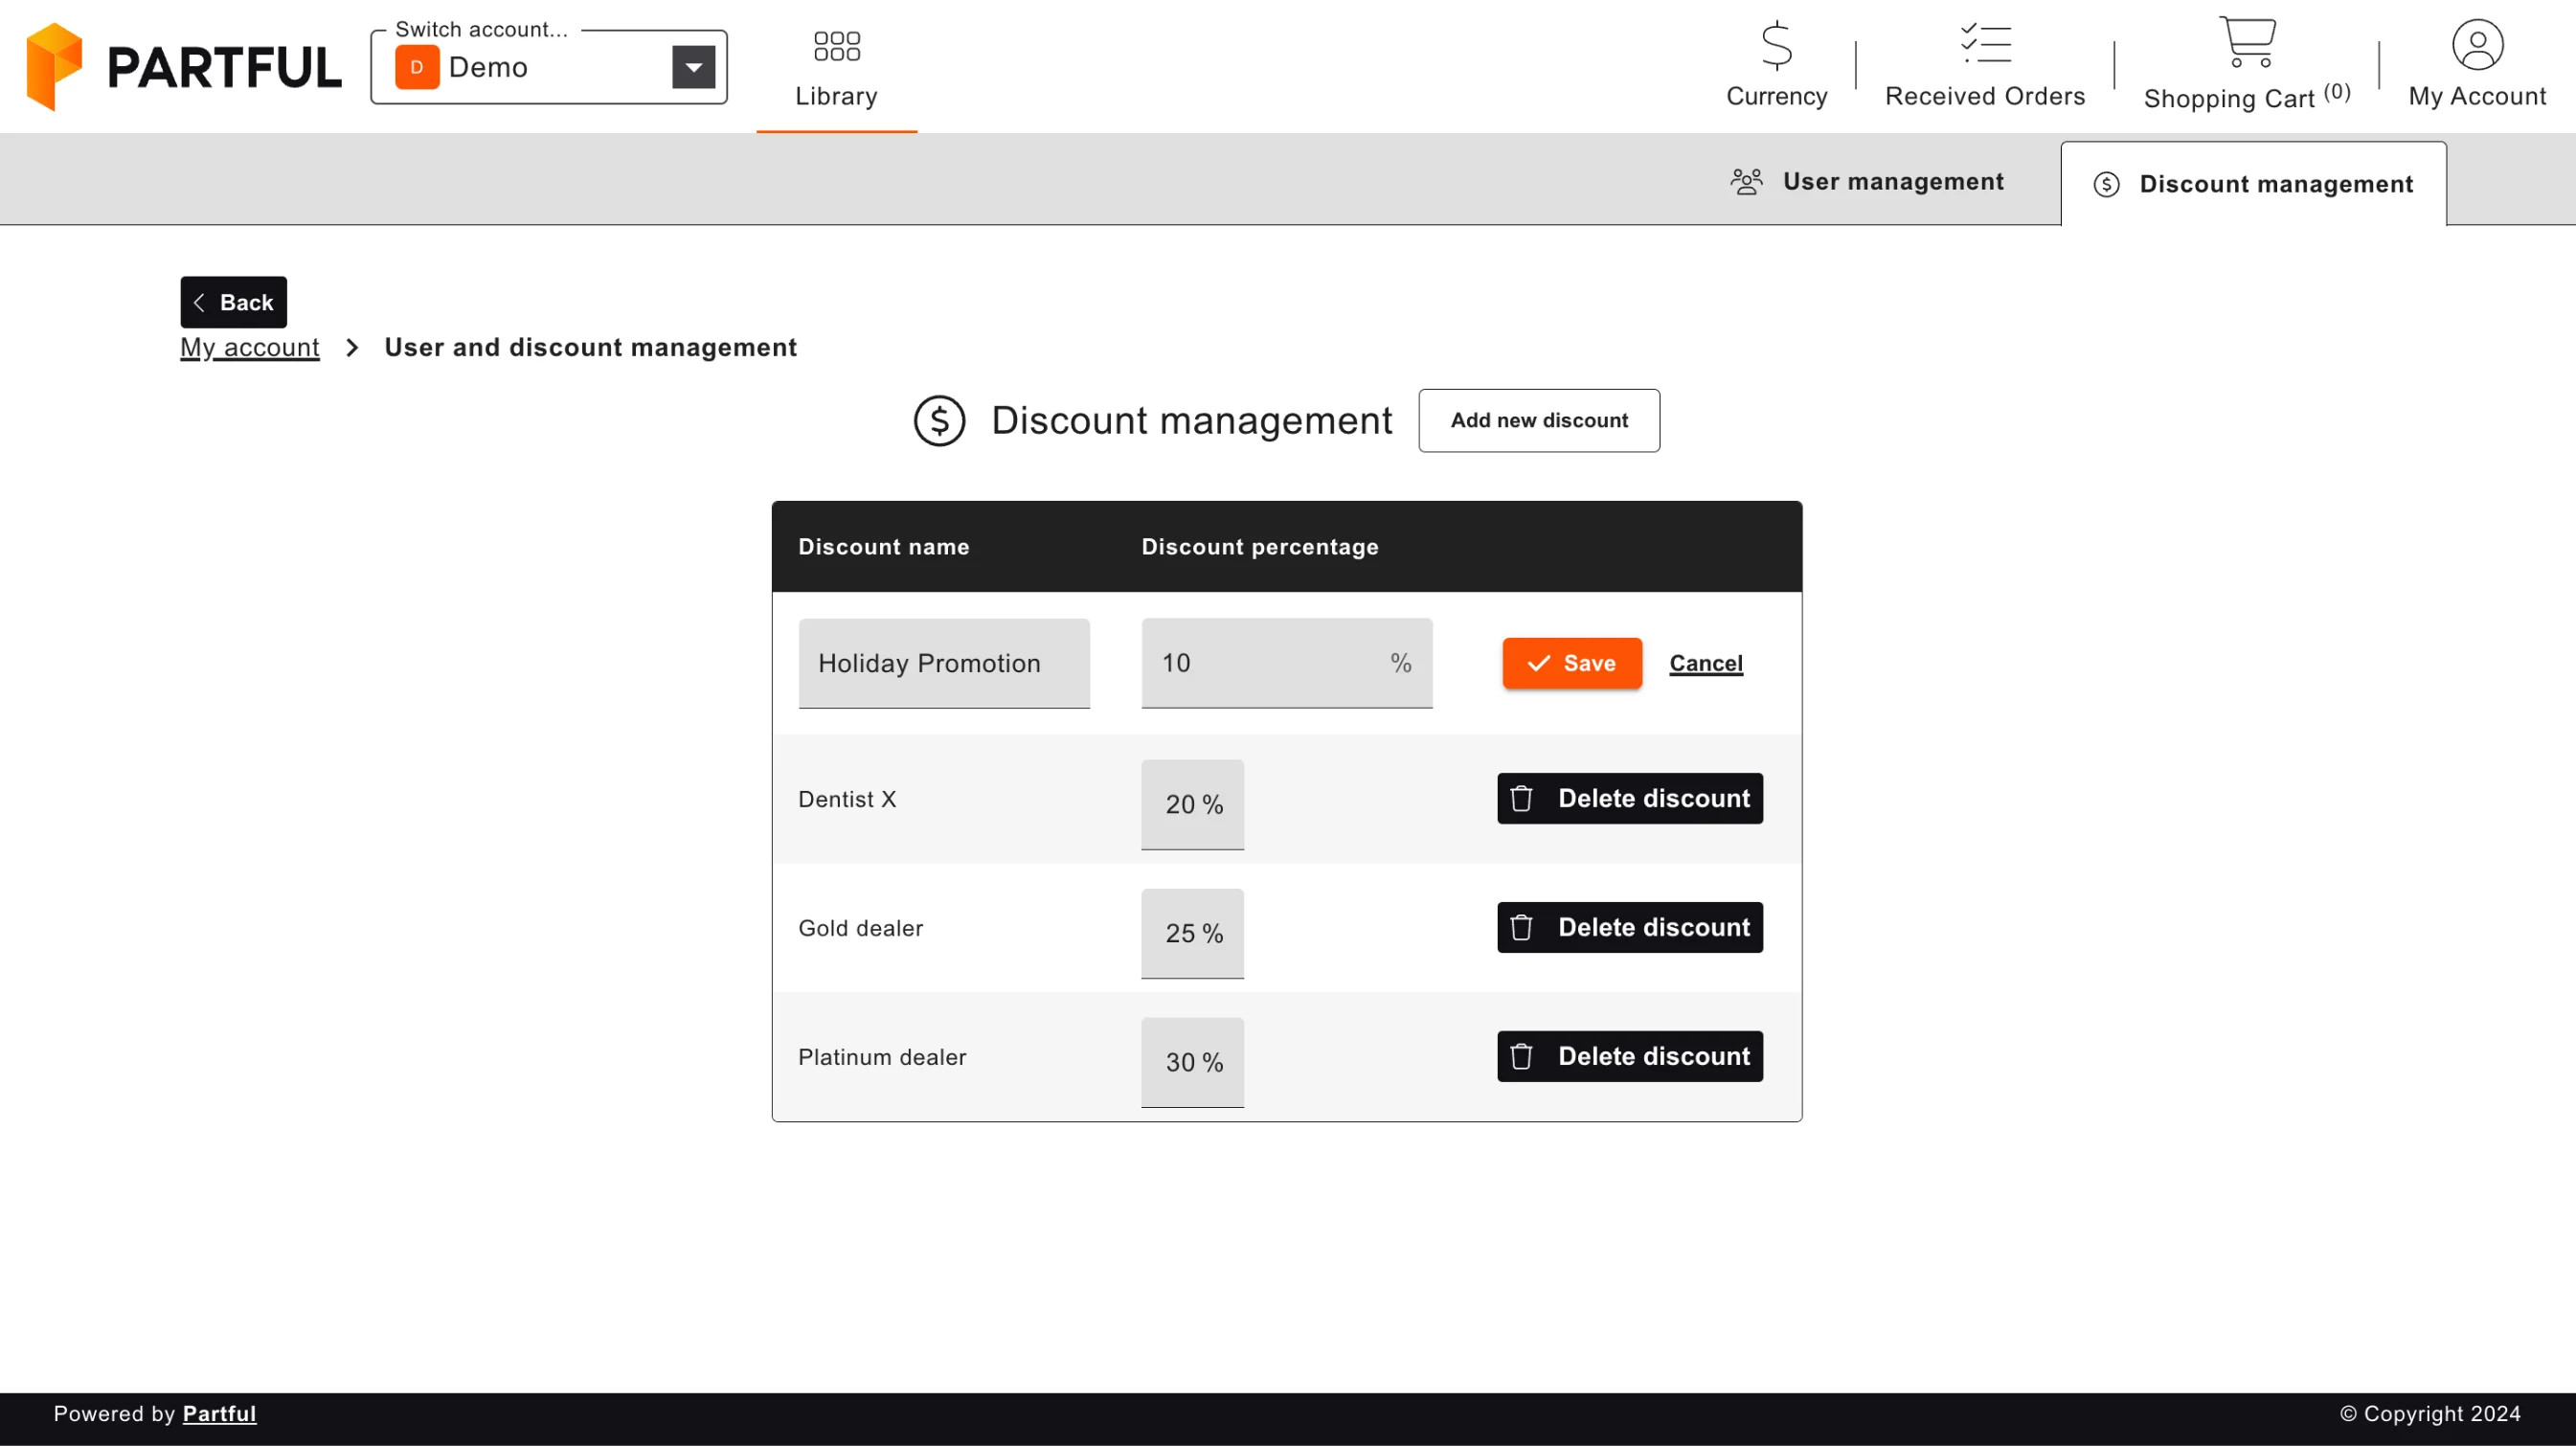Image resolution: width=2576 pixels, height=1446 pixels.
Task: Delete the Dentist X discount
Action: pos(1630,798)
